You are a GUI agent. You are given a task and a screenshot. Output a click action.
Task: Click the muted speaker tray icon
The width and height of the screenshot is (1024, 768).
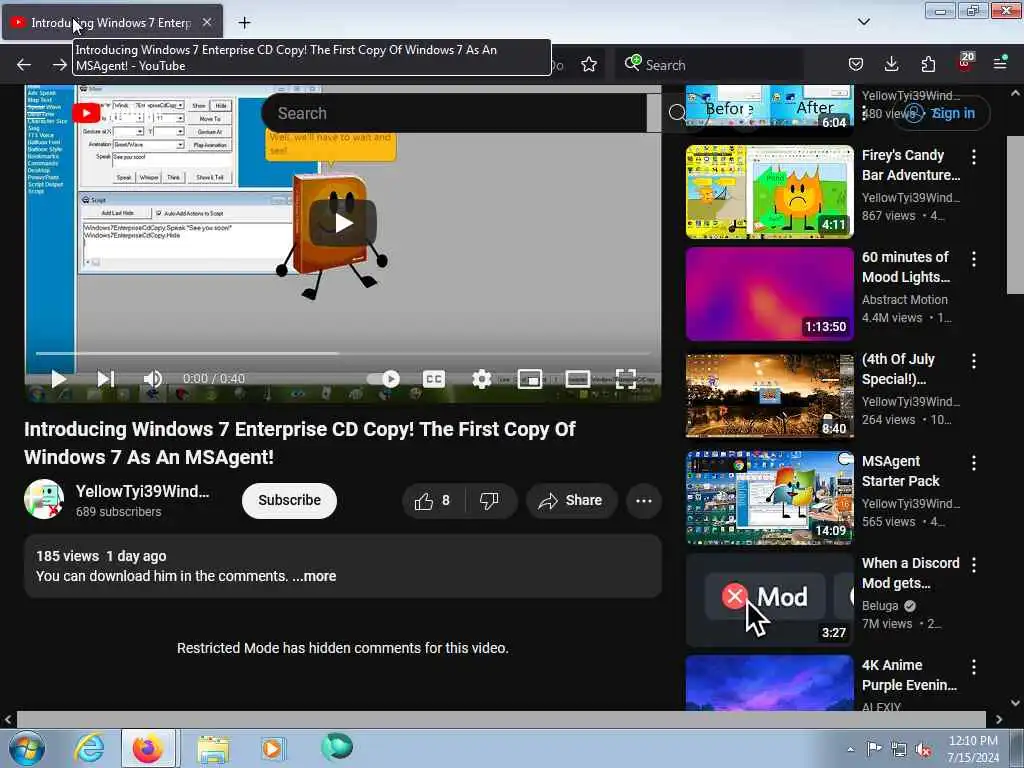923,750
